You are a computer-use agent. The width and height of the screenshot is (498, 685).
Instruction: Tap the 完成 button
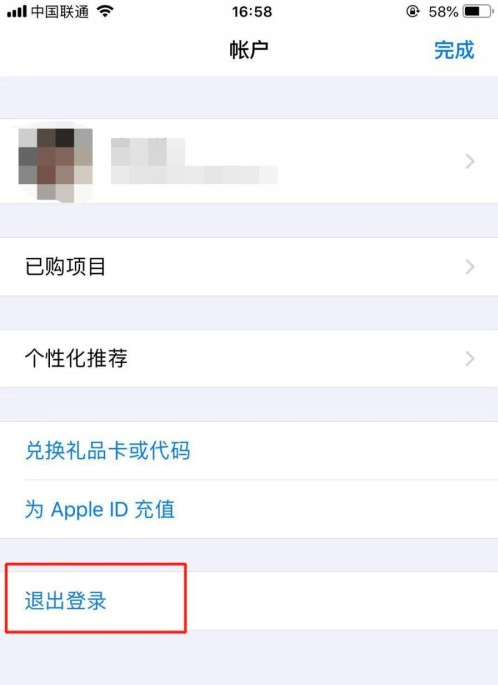click(x=454, y=50)
